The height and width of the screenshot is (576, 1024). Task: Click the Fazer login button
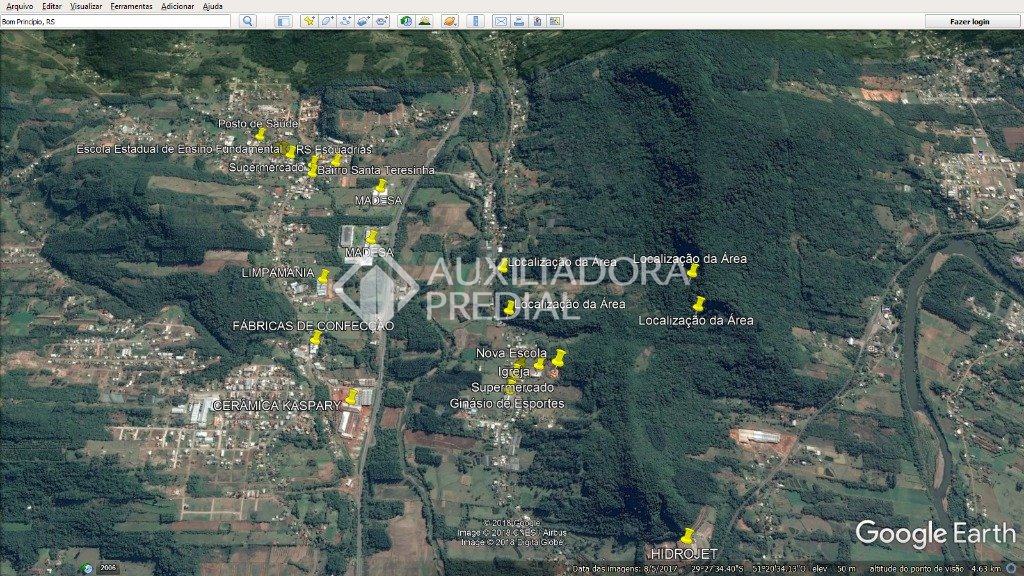click(x=969, y=21)
